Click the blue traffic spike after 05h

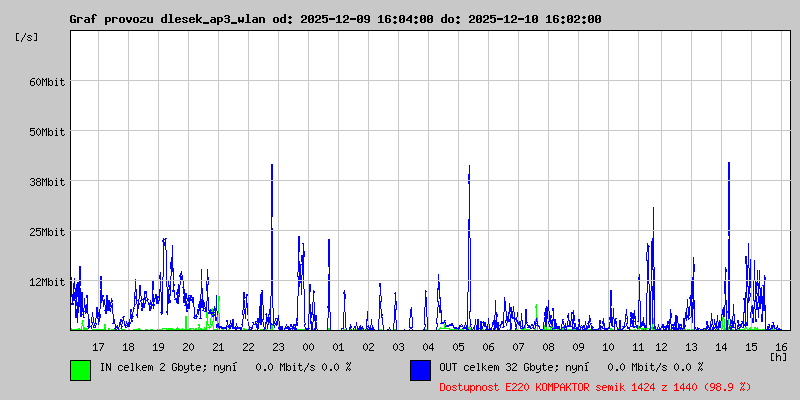point(469,245)
